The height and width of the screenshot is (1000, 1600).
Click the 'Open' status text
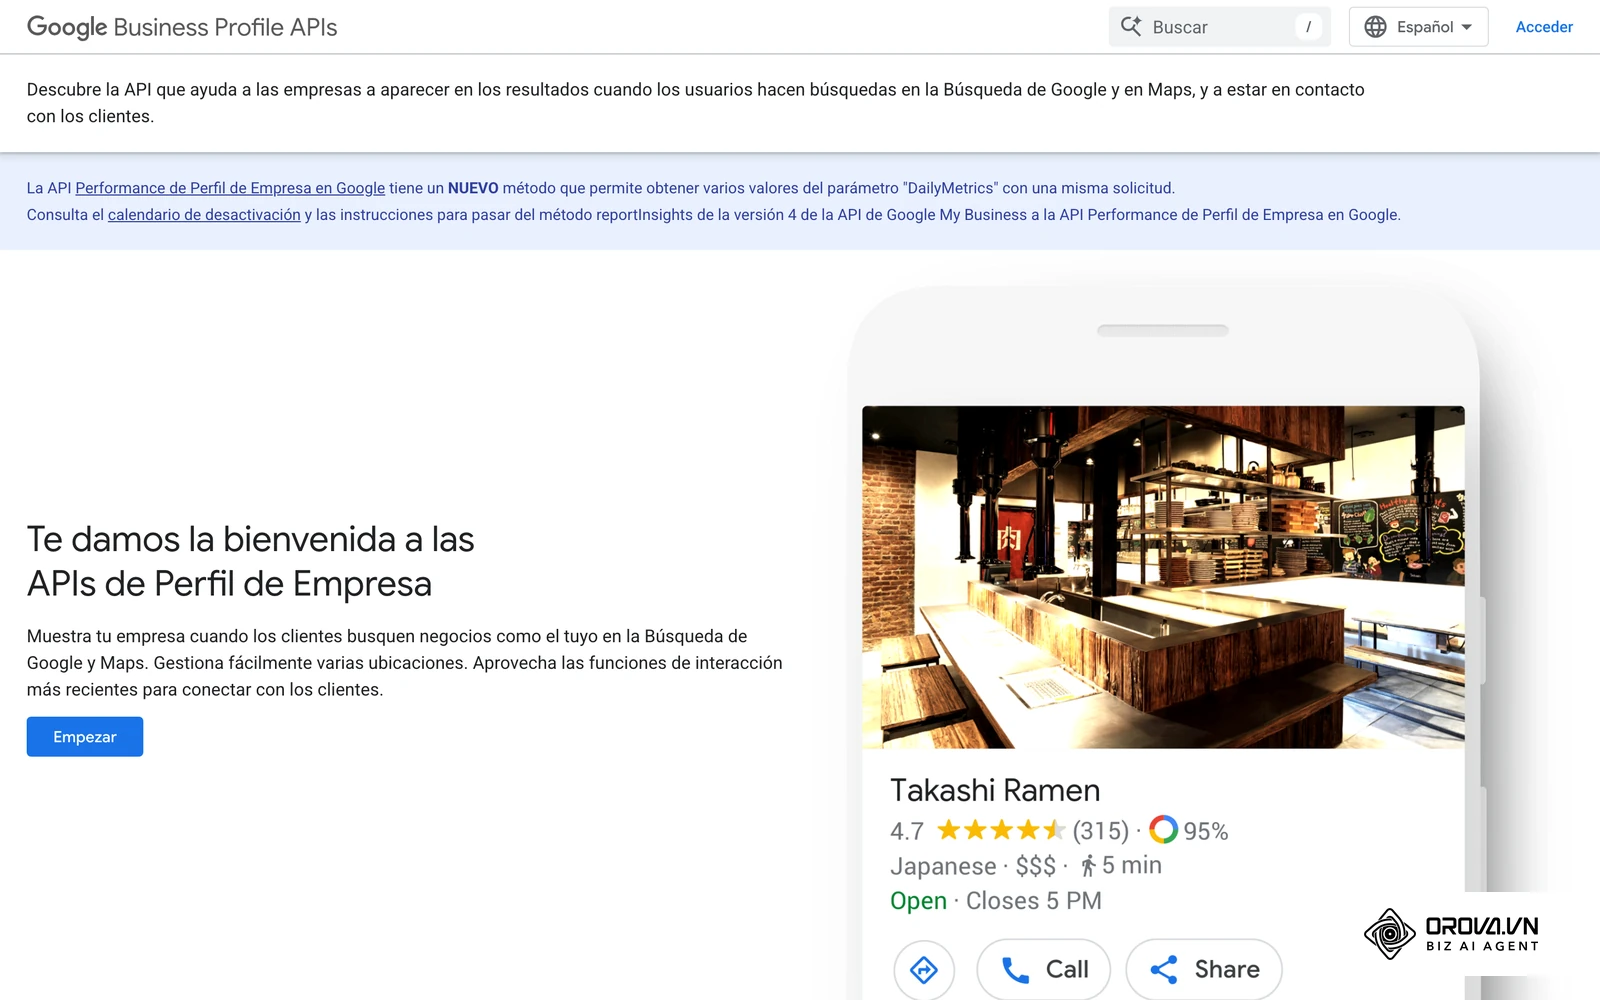pos(918,901)
